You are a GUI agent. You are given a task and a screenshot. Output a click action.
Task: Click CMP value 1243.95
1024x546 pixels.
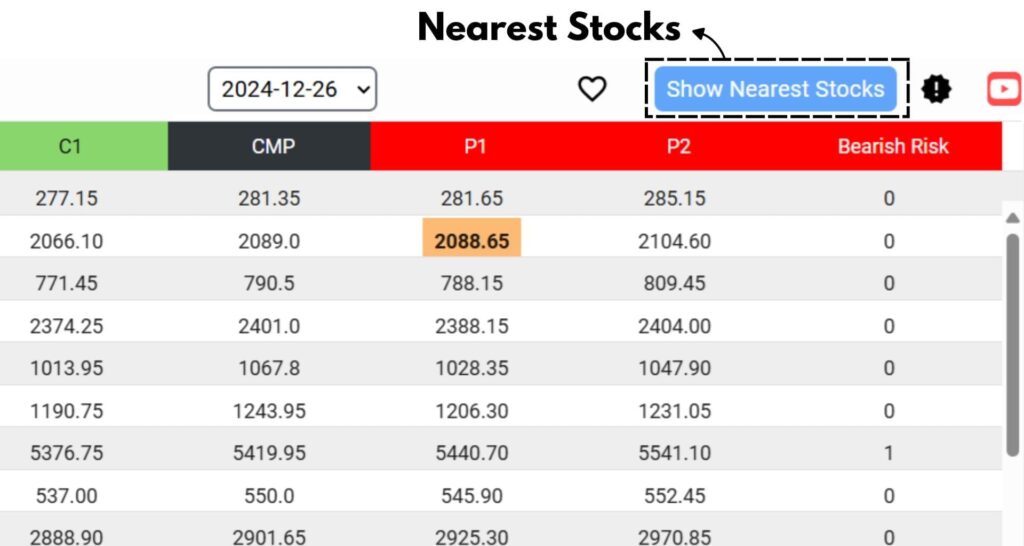[269, 411]
